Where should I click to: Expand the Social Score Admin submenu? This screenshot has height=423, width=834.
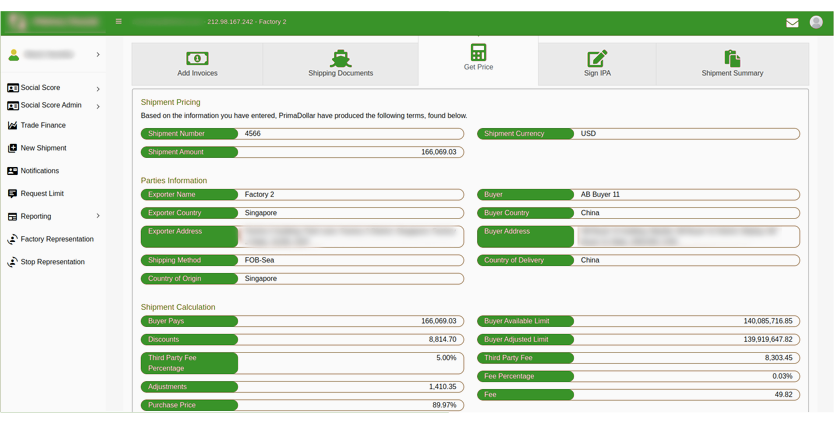click(97, 106)
